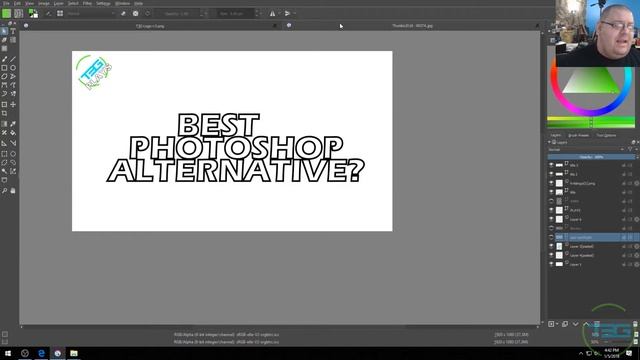The height and width of the screenshot is (360, 640).
Task: Adjust the layer Opacity slider
Action: (x=591, y=157)
